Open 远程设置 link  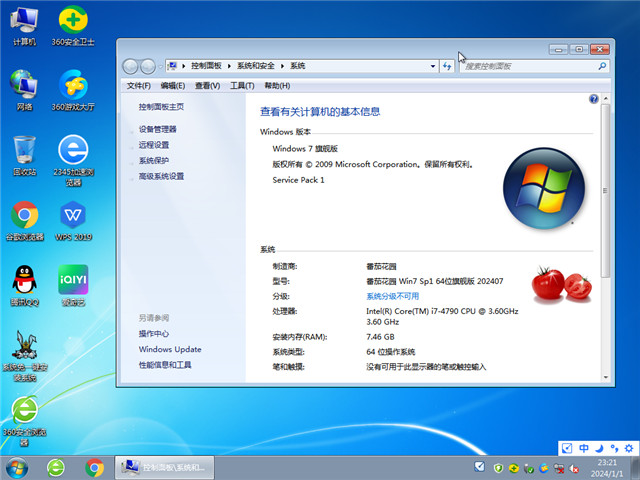[x=154, y=145]
